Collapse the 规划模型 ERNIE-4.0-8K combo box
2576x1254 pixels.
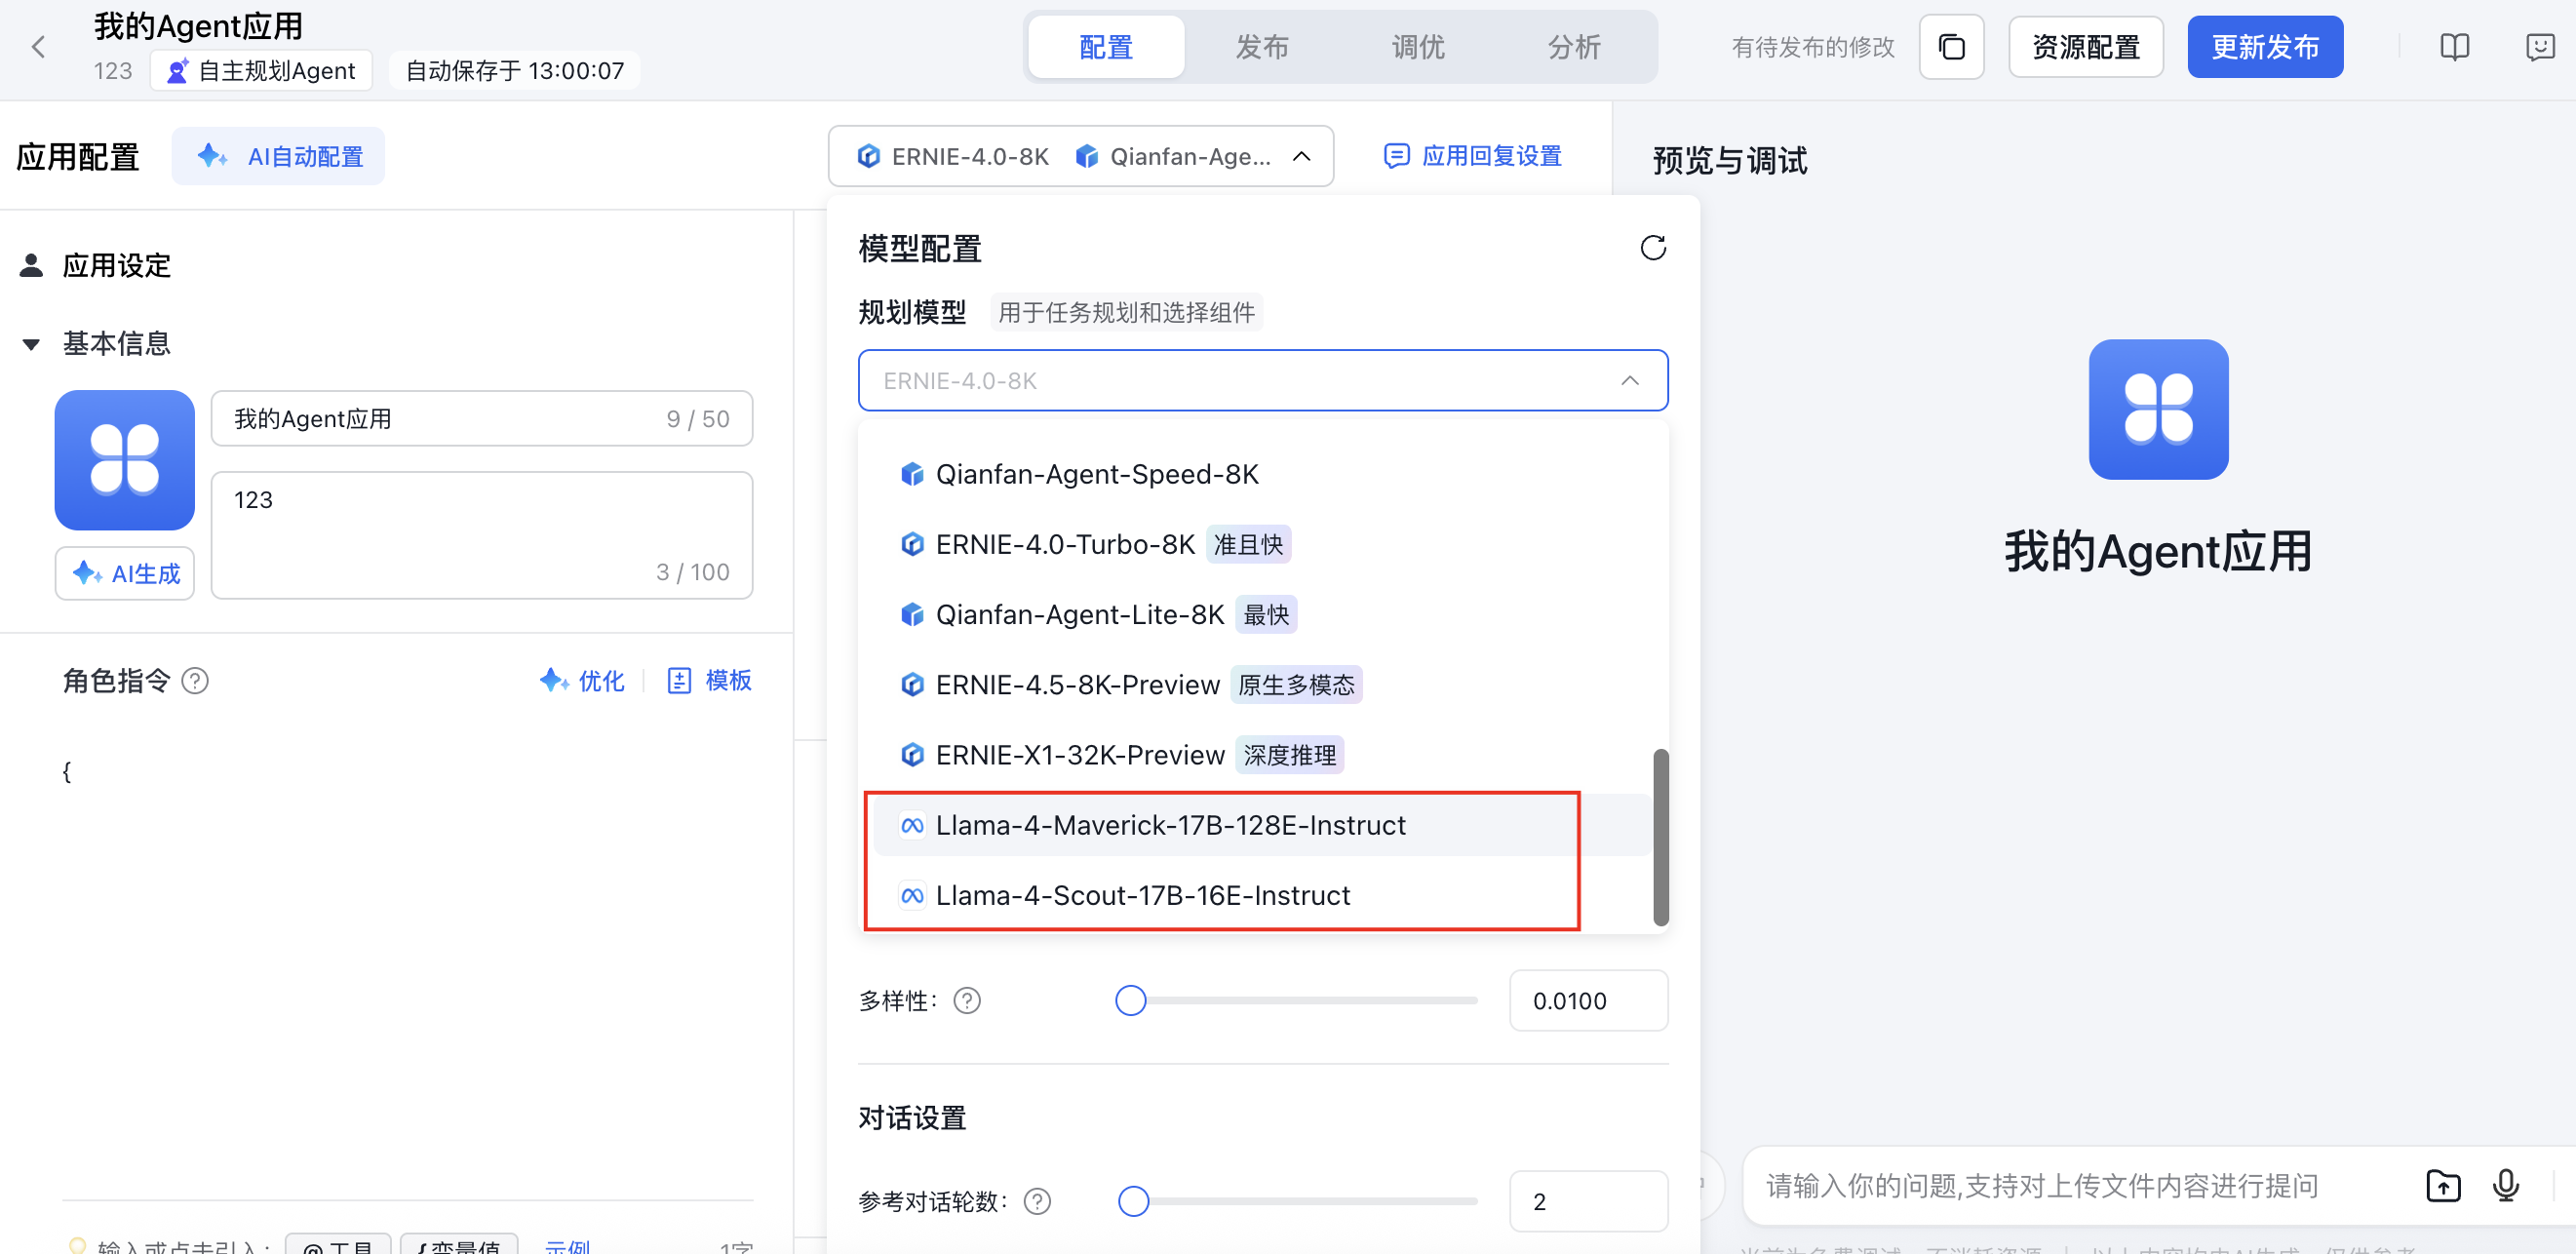point(1262,380)
